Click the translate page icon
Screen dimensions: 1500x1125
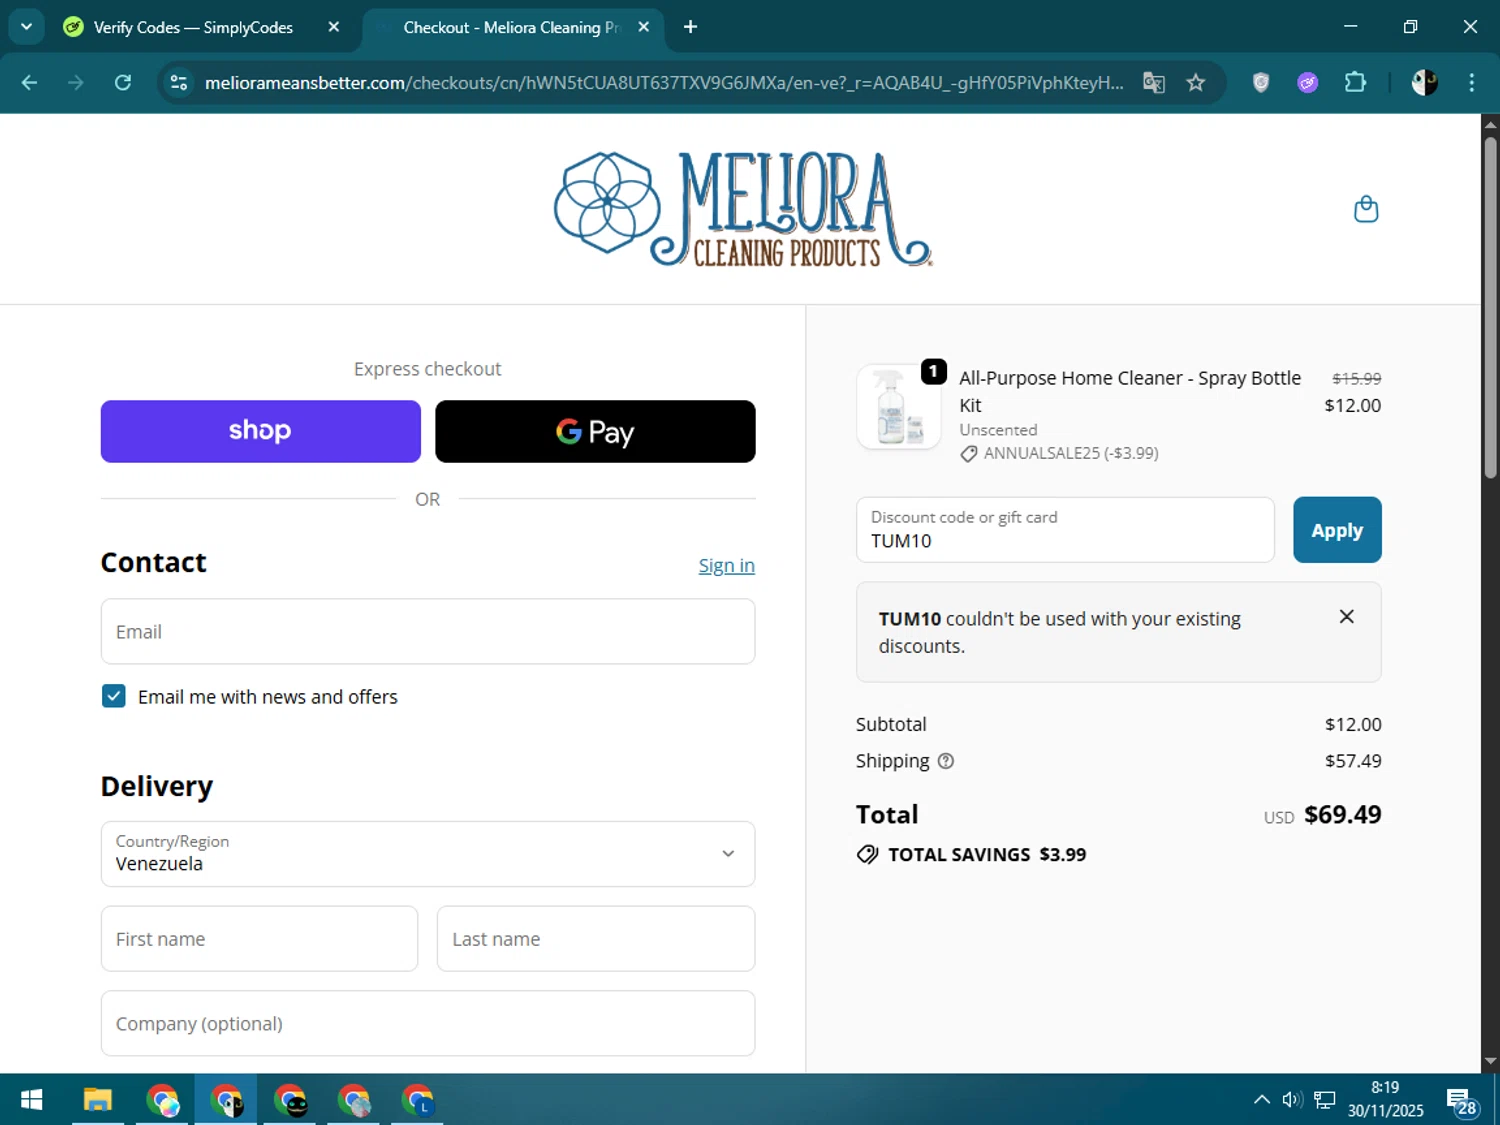[x=1154, y=82]
